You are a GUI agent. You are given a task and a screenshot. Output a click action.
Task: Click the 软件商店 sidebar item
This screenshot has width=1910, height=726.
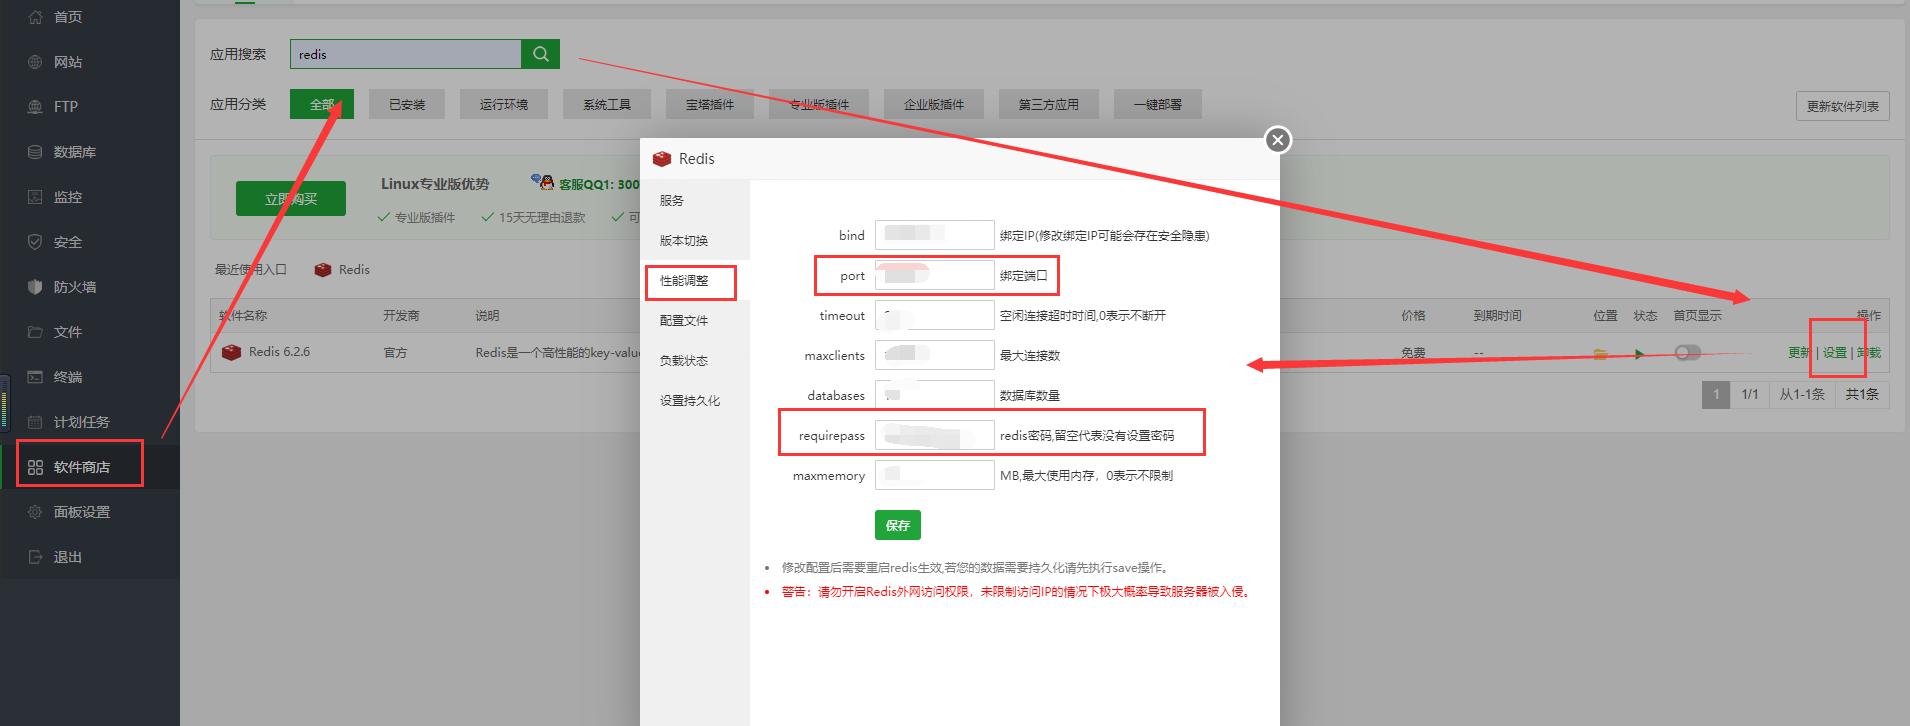tap(81, 467)
